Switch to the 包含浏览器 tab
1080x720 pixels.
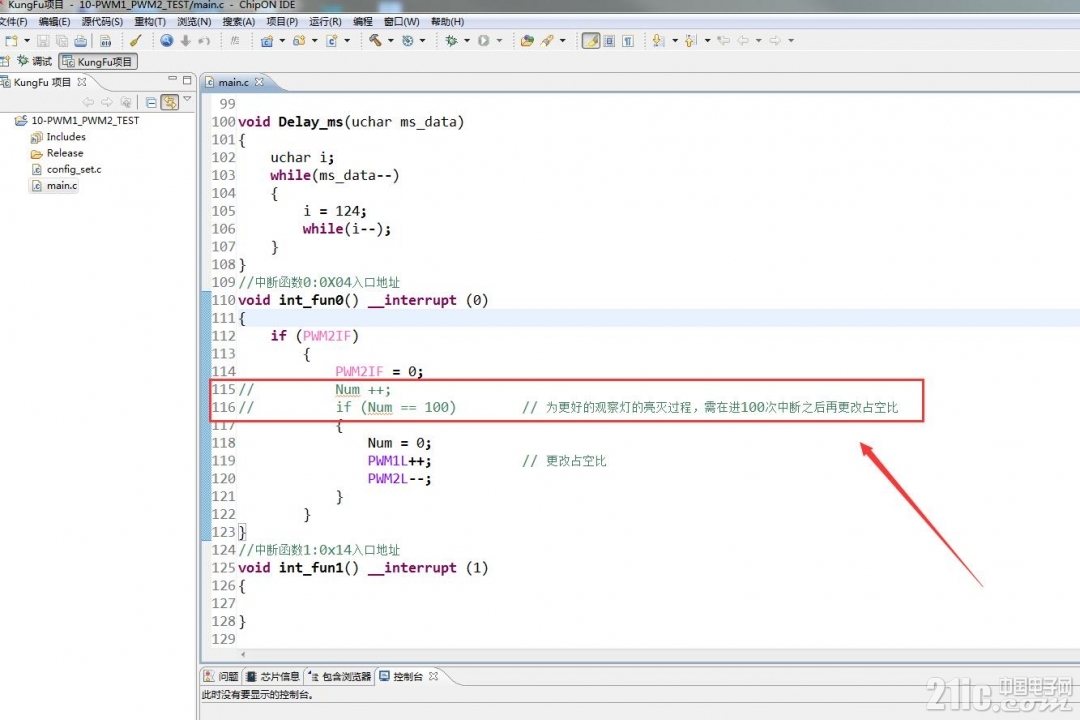pos(340,677)
